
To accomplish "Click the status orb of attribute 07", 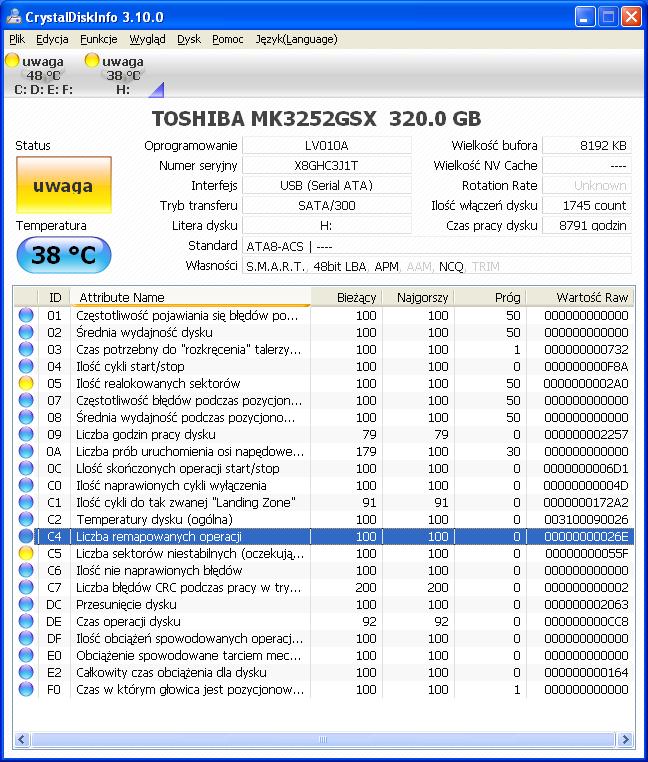I will [26, 400].
